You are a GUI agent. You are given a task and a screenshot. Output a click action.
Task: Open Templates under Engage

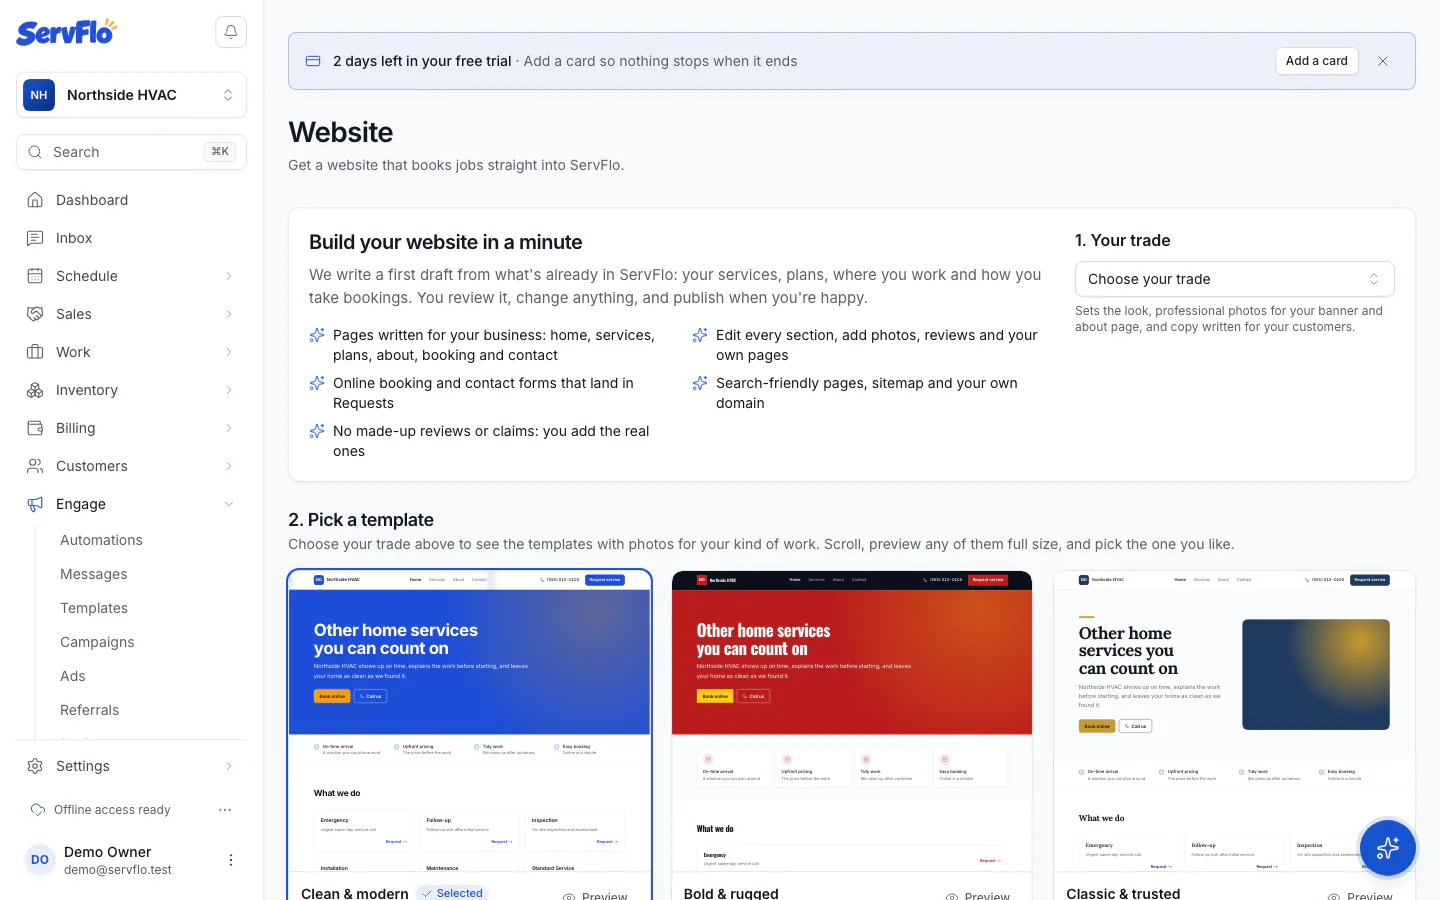[94, 608]
